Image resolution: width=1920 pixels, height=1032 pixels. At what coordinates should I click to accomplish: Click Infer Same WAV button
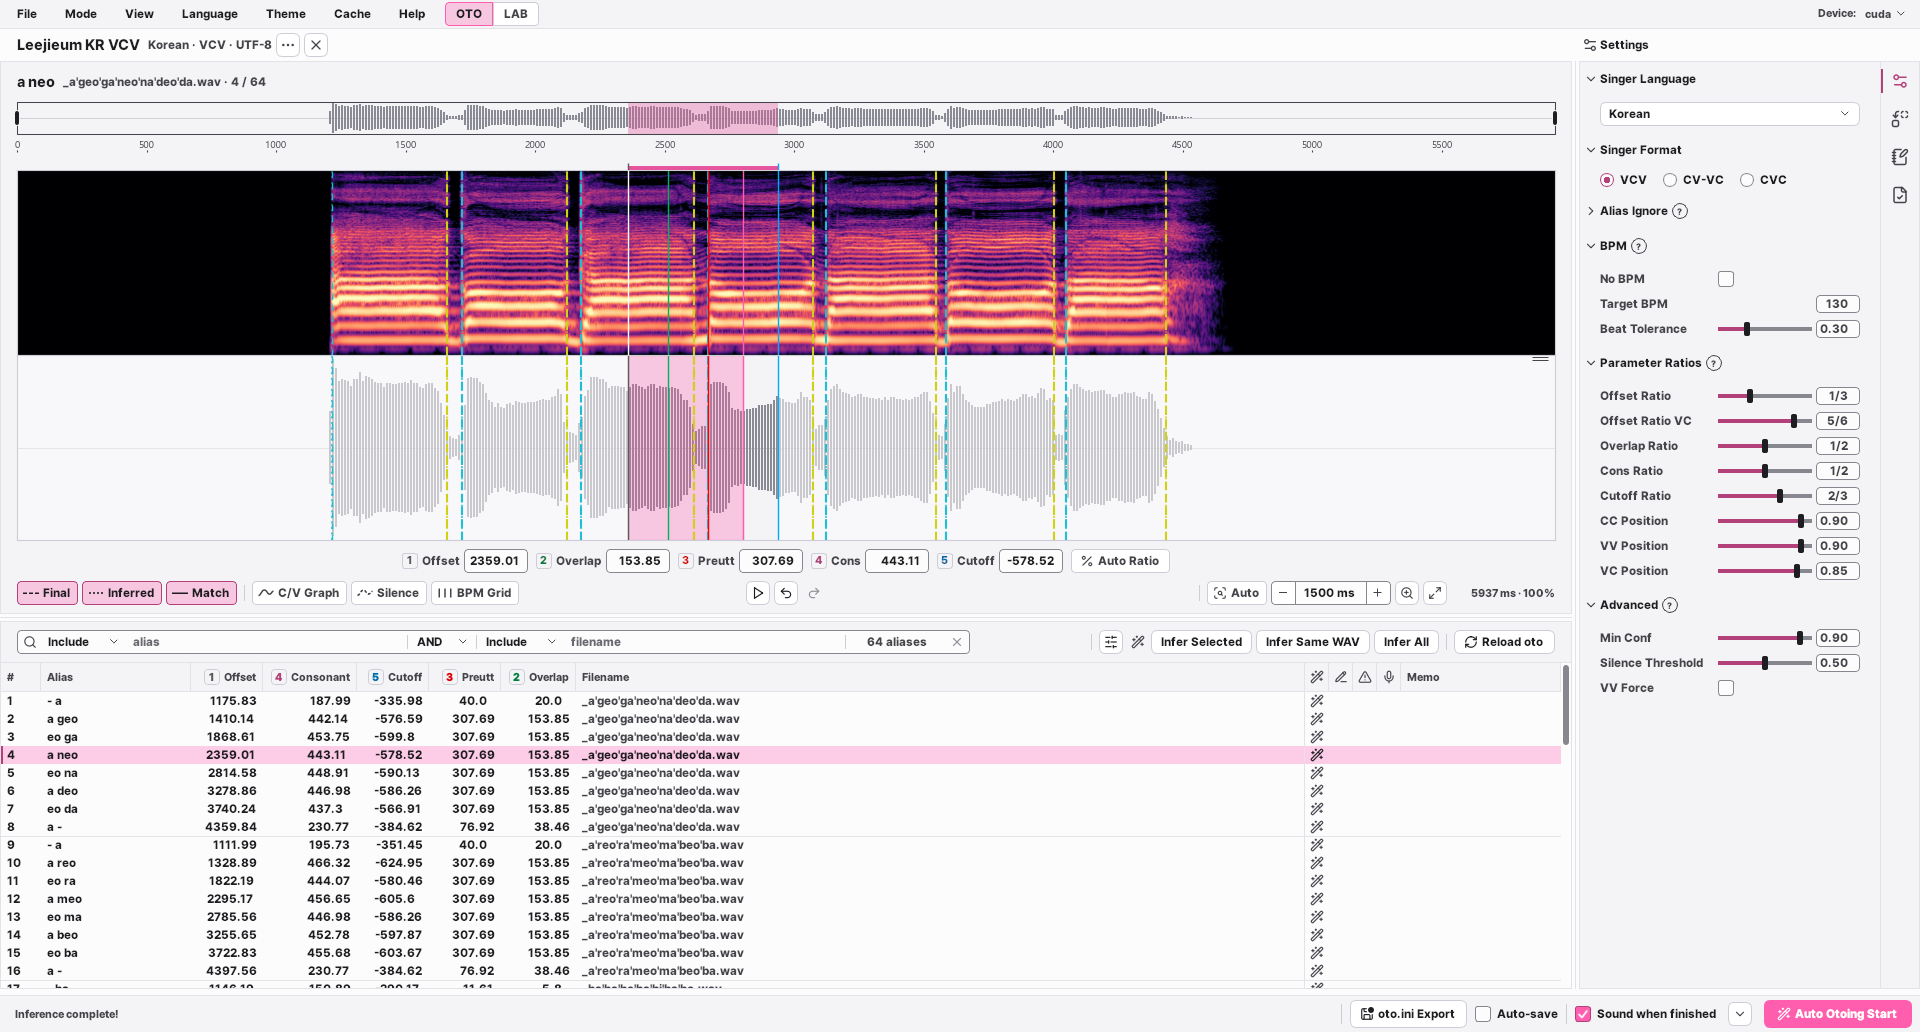point(1312,642)
